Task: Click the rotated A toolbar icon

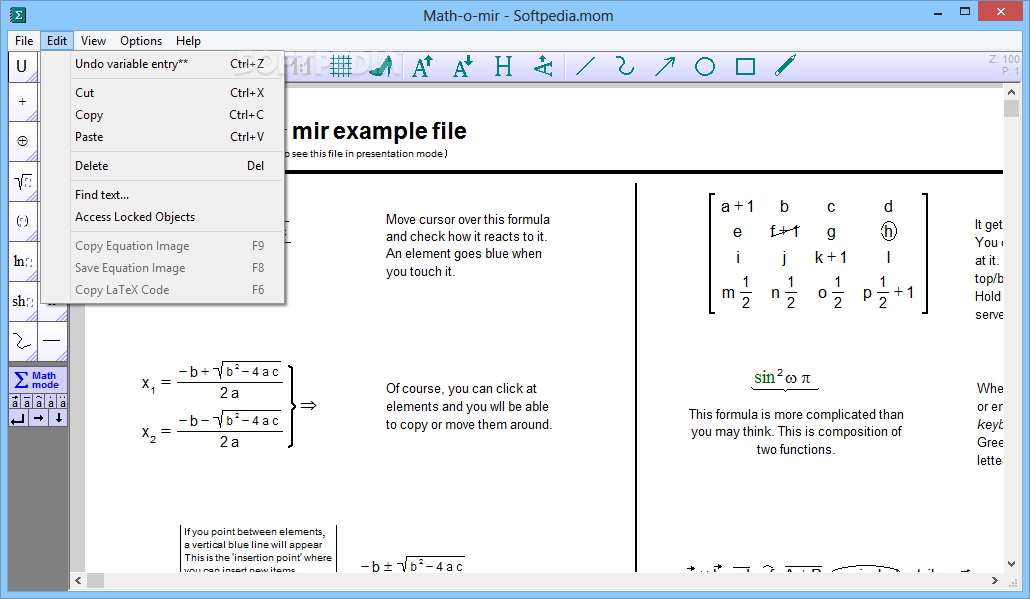Action: (x=543, y=66)
